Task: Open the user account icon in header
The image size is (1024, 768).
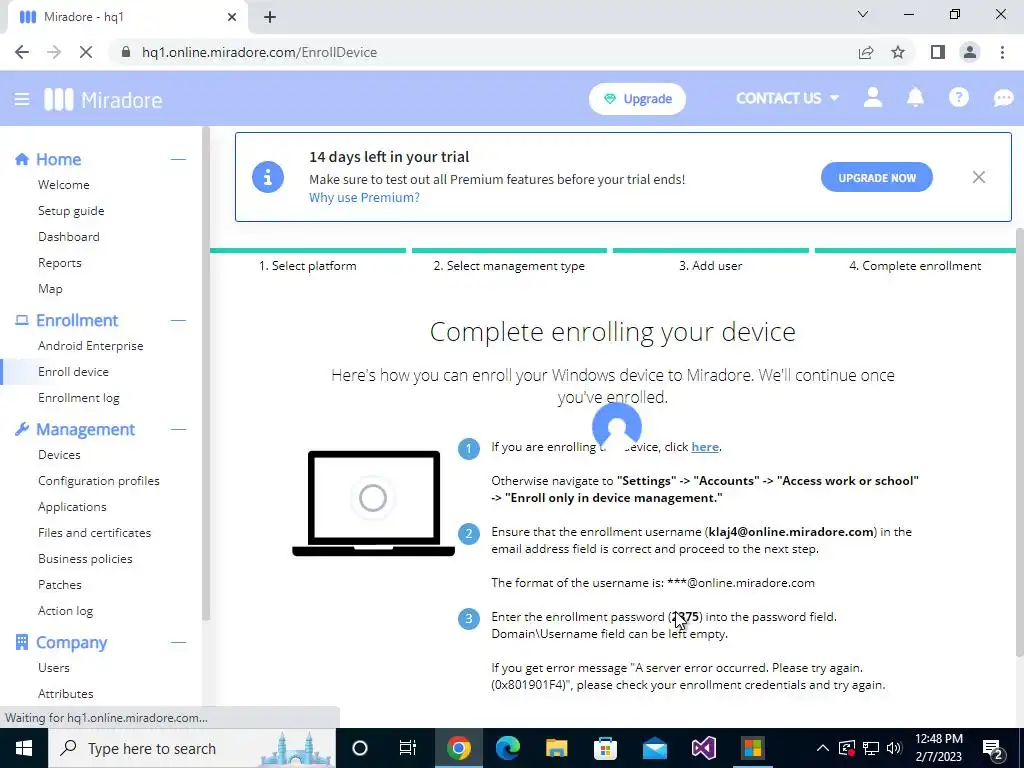Action: pyautogui.click(x=872, y=98)
